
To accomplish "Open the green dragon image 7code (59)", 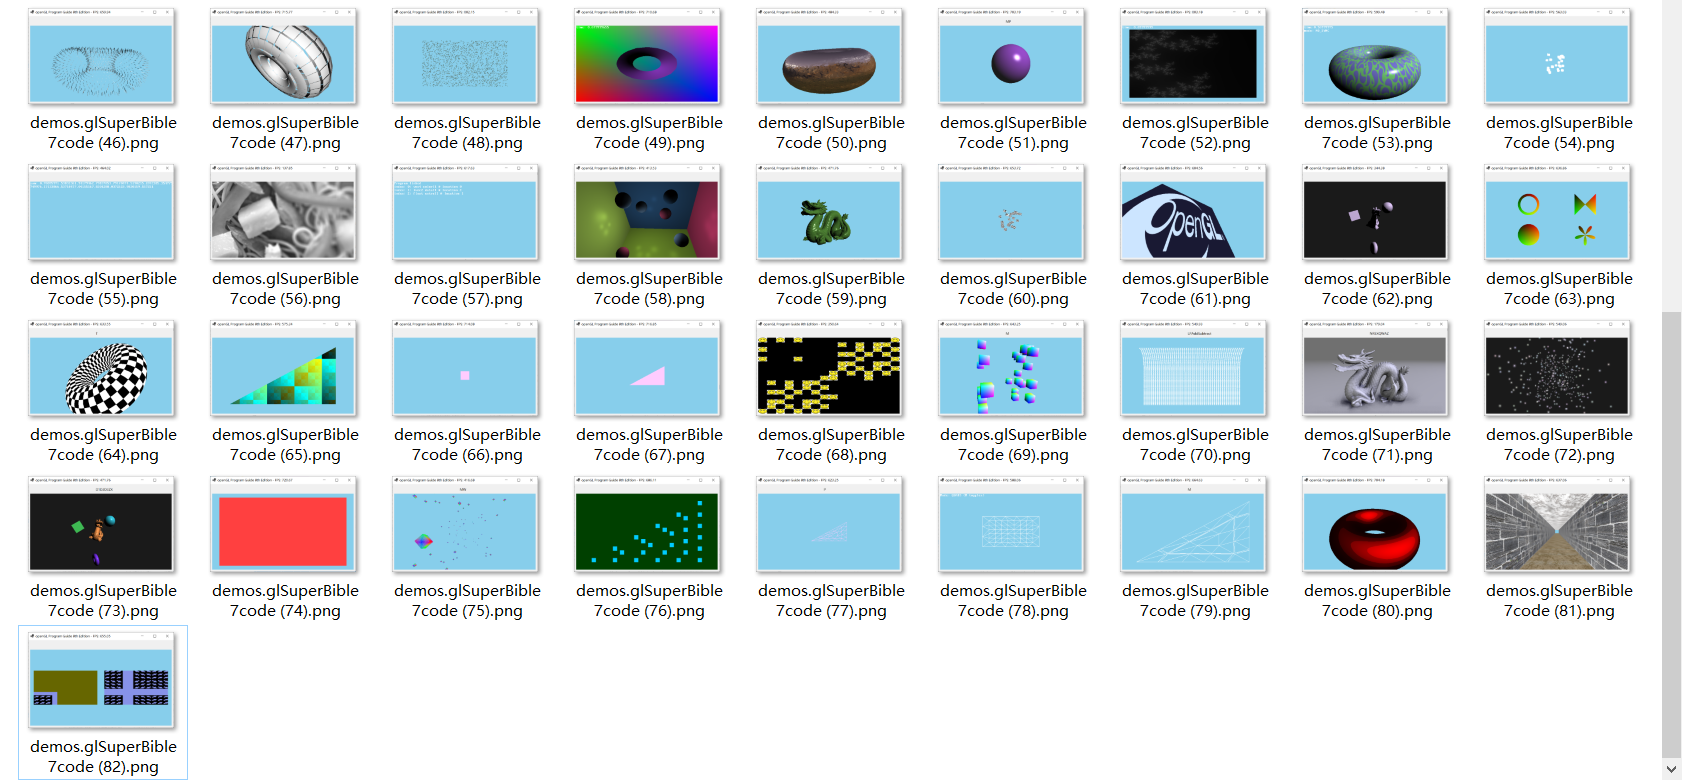I will 829,219.
